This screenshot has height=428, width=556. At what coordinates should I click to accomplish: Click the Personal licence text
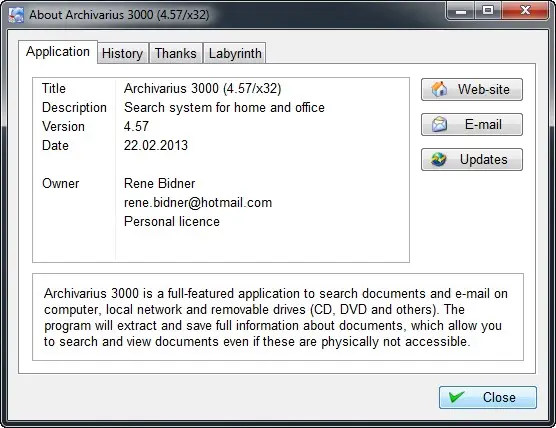click(172, 221)
